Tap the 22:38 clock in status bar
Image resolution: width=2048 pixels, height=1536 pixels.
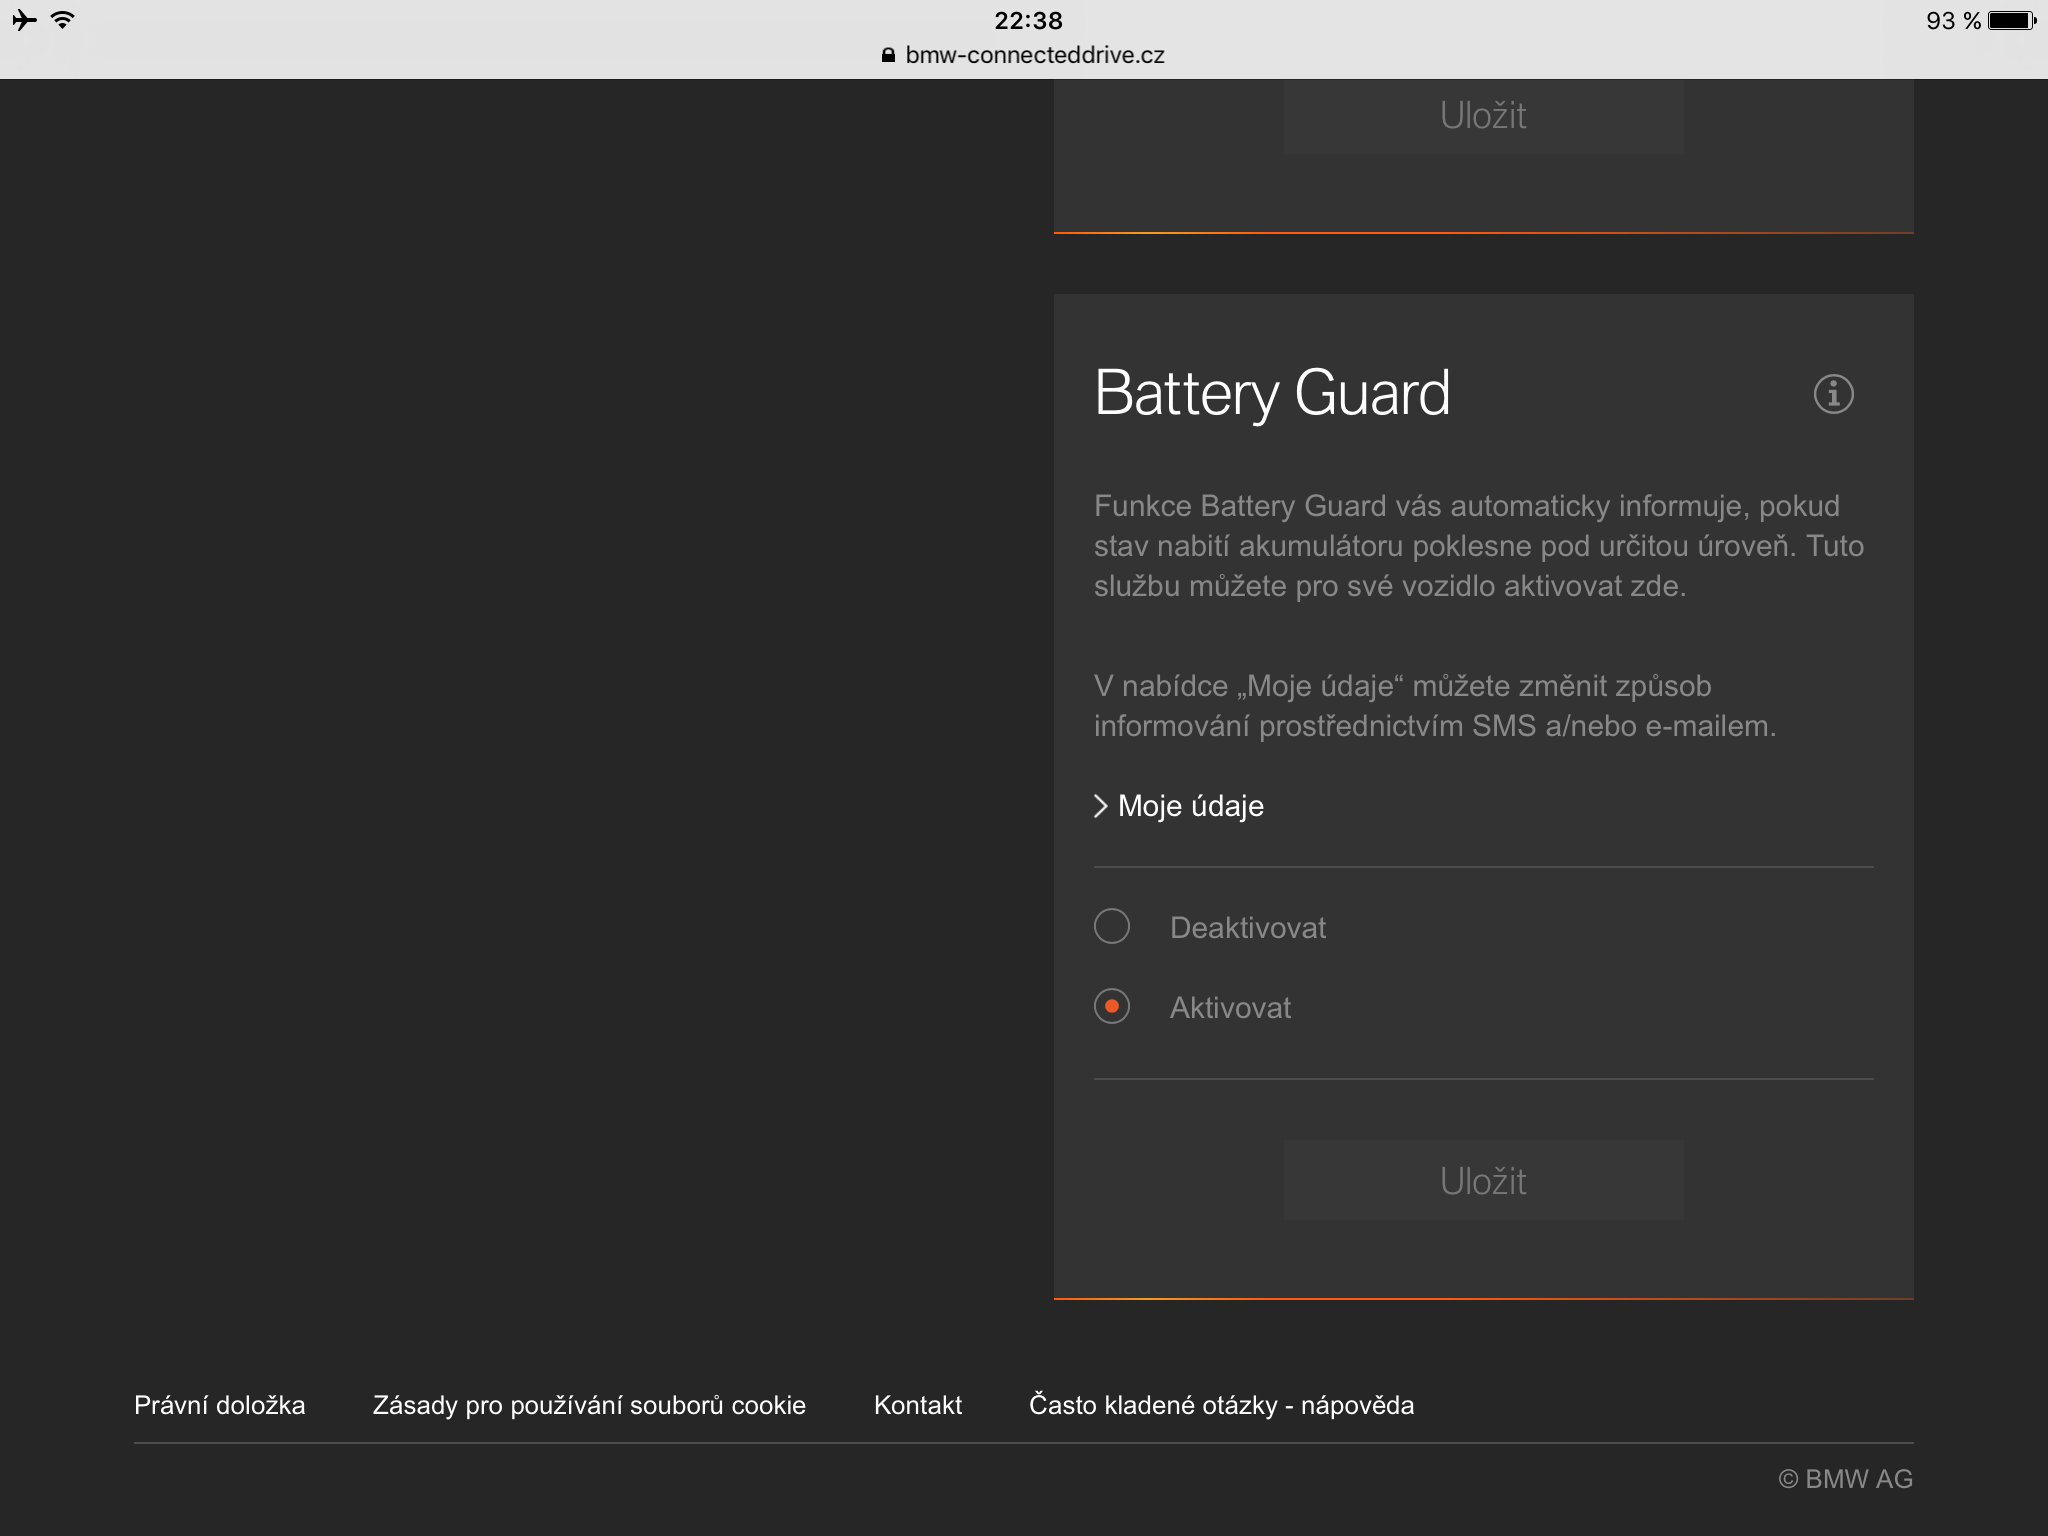pyautogui.click(x=1028, y=20)
